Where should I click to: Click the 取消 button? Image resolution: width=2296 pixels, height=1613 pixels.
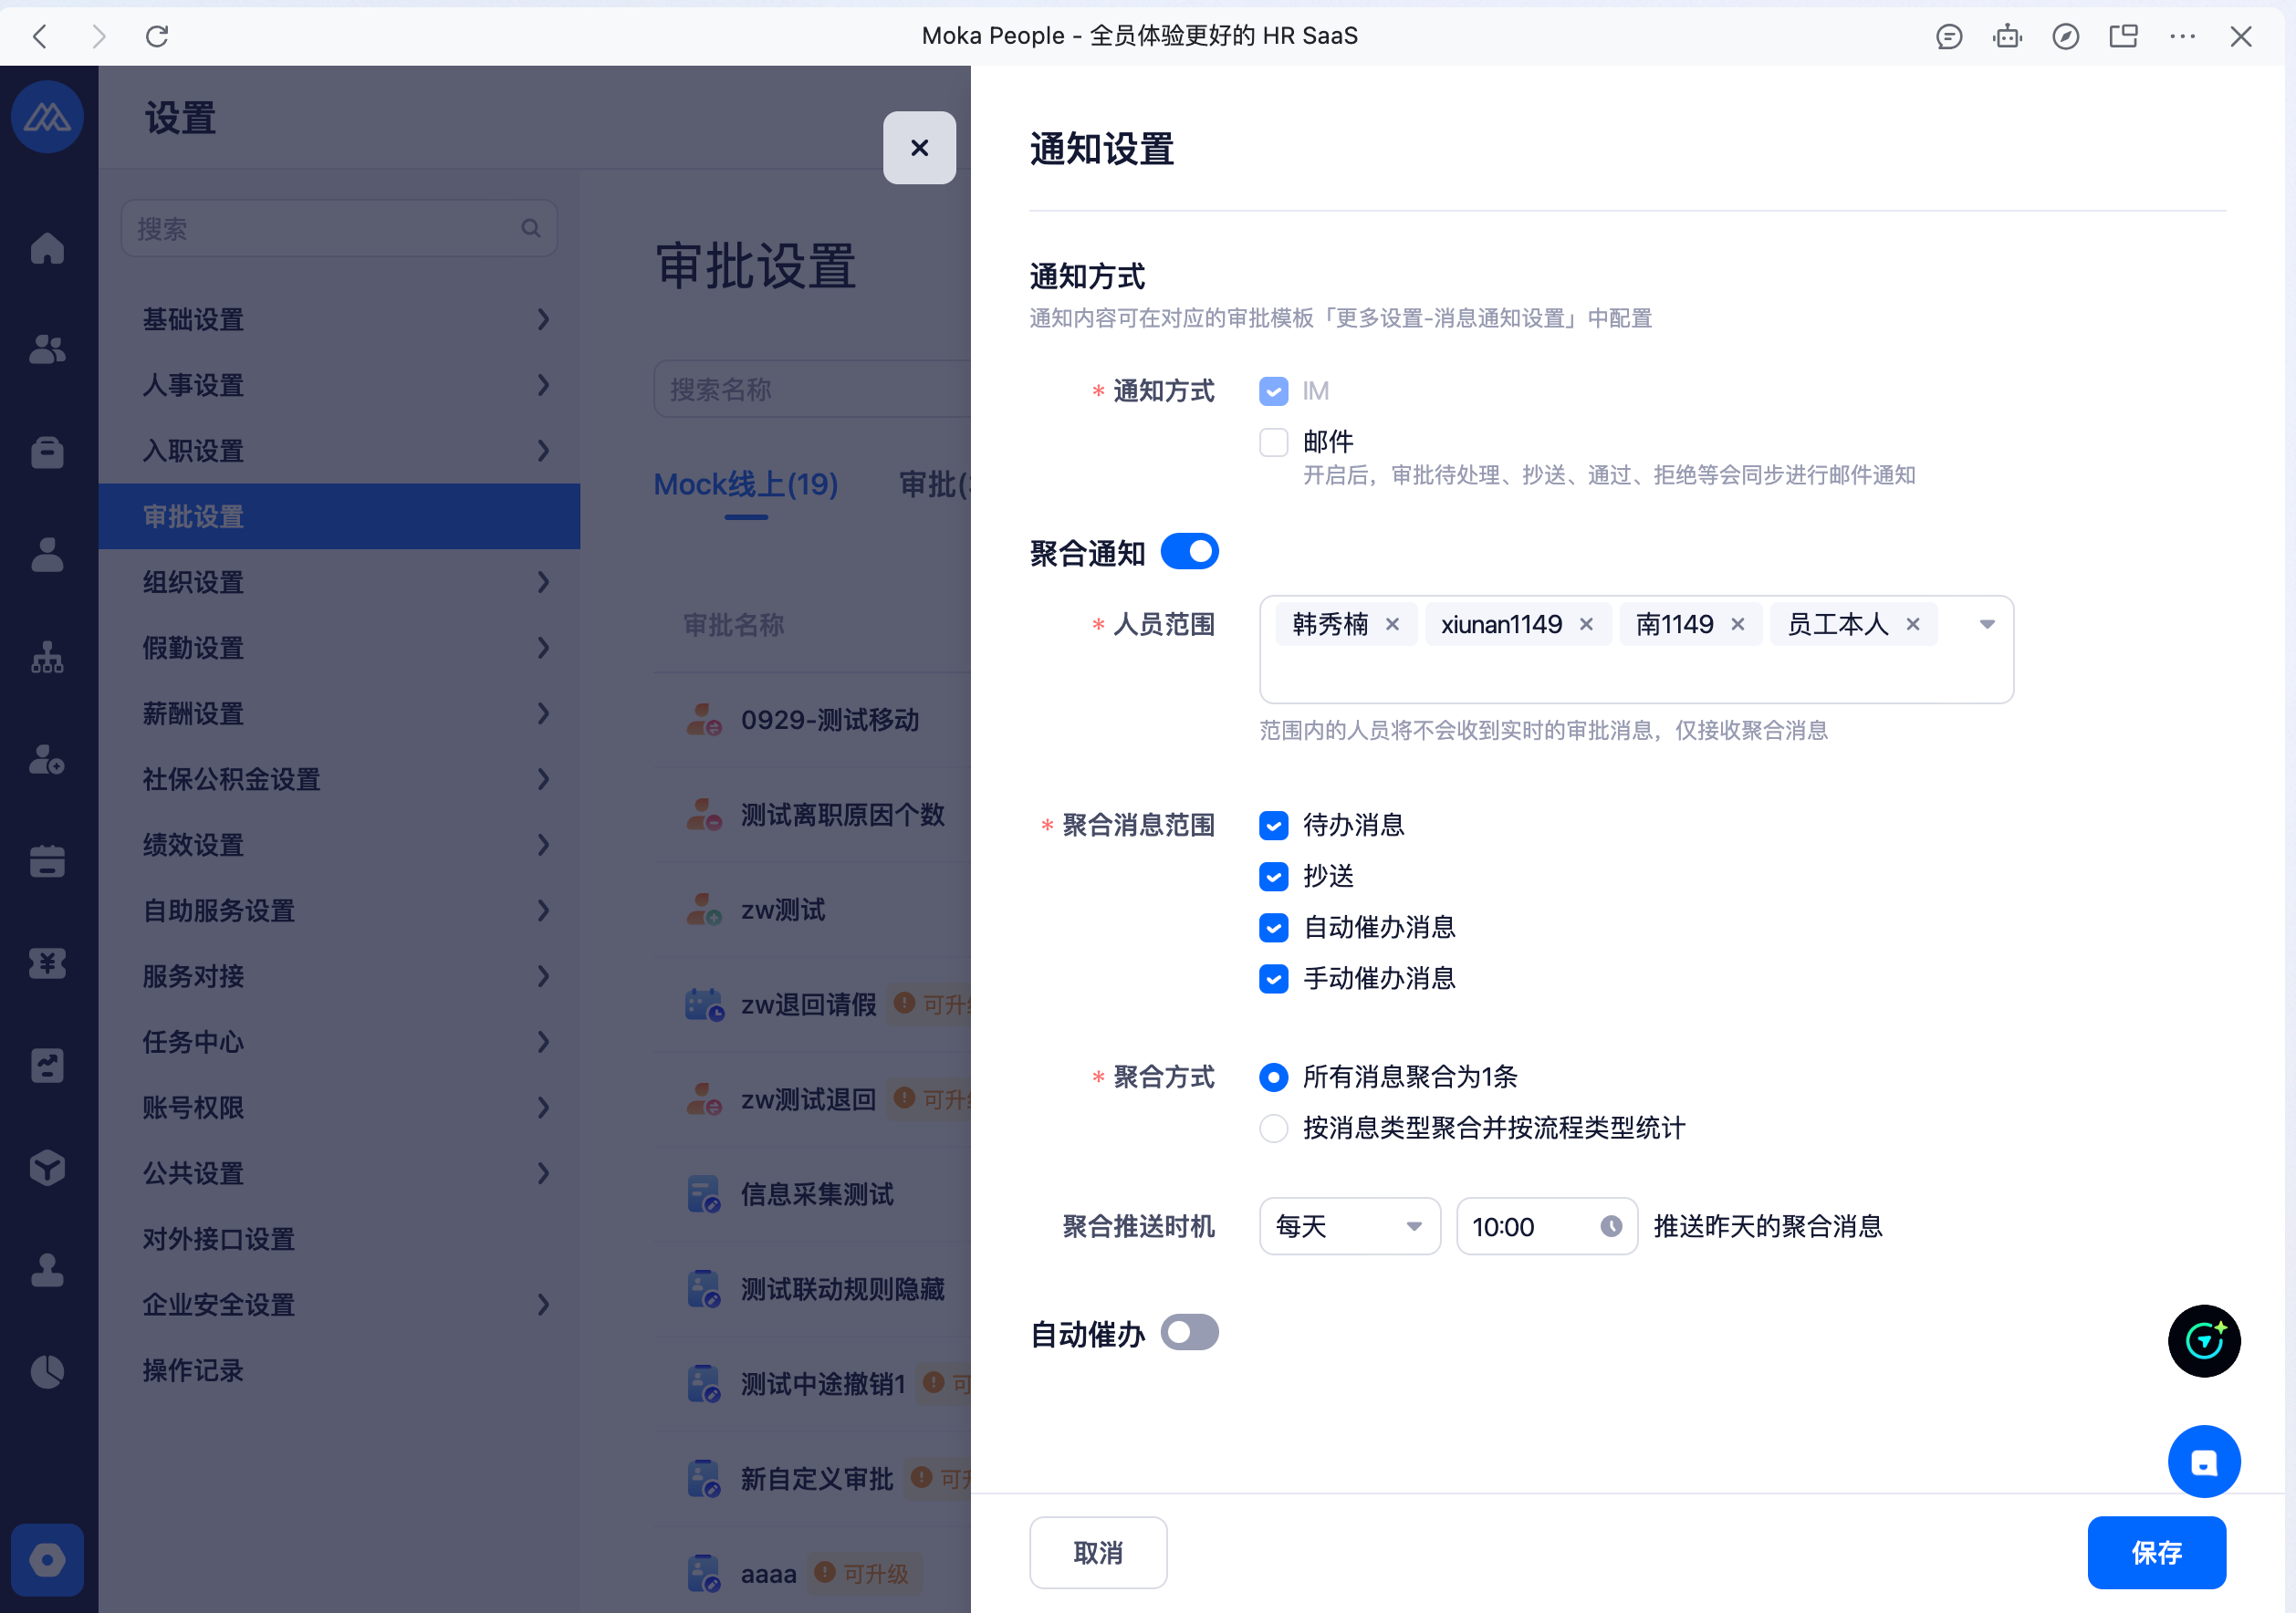pos(1098,1552)
